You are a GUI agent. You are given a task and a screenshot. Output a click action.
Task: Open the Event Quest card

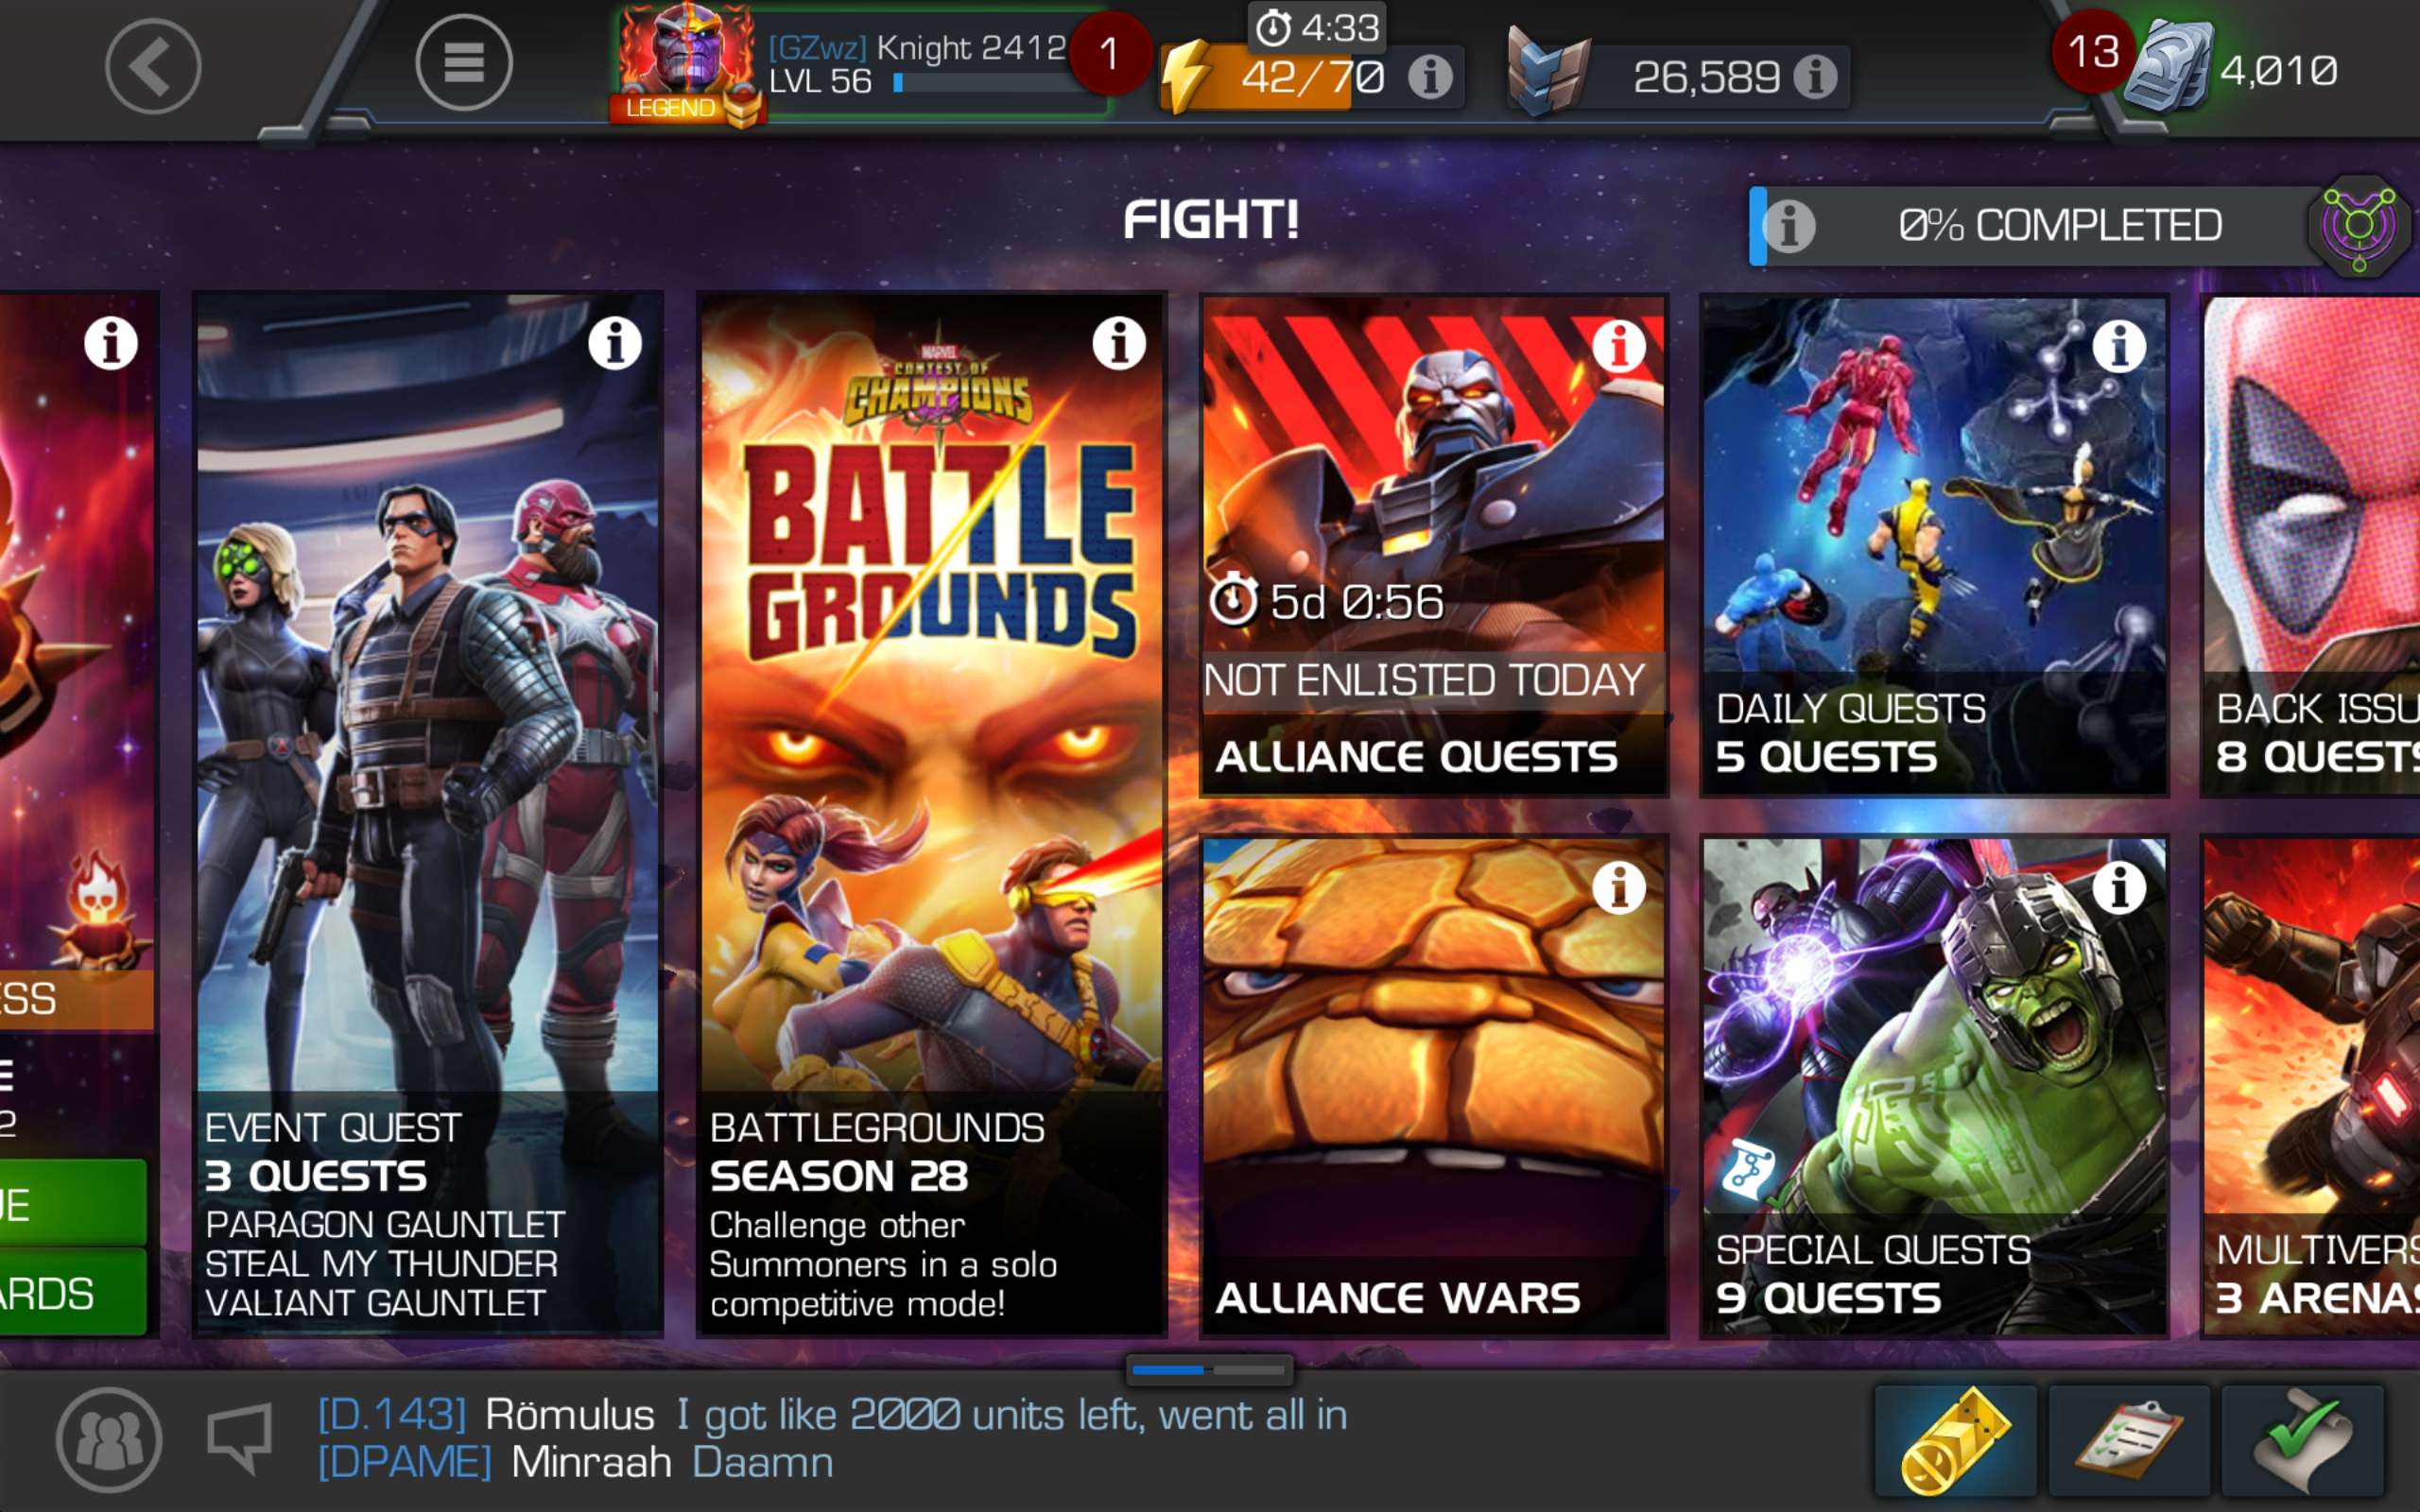pyautogui.click(x=428, y=814)
